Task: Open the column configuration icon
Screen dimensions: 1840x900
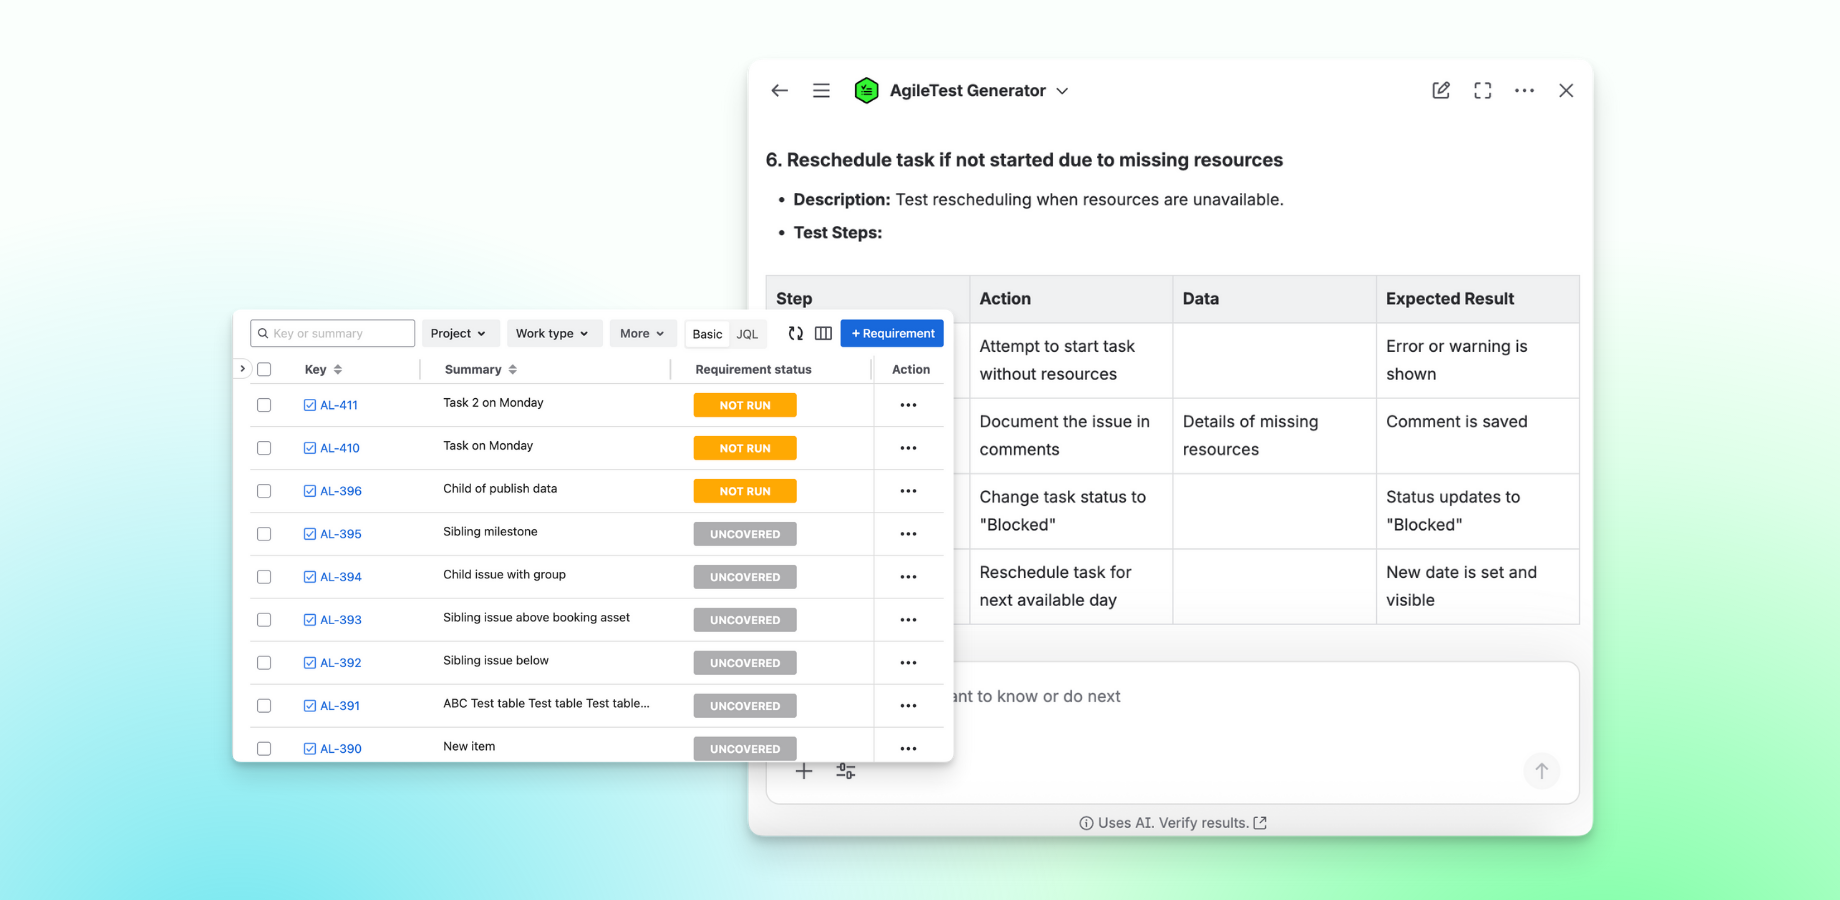Action: (823, 333)
